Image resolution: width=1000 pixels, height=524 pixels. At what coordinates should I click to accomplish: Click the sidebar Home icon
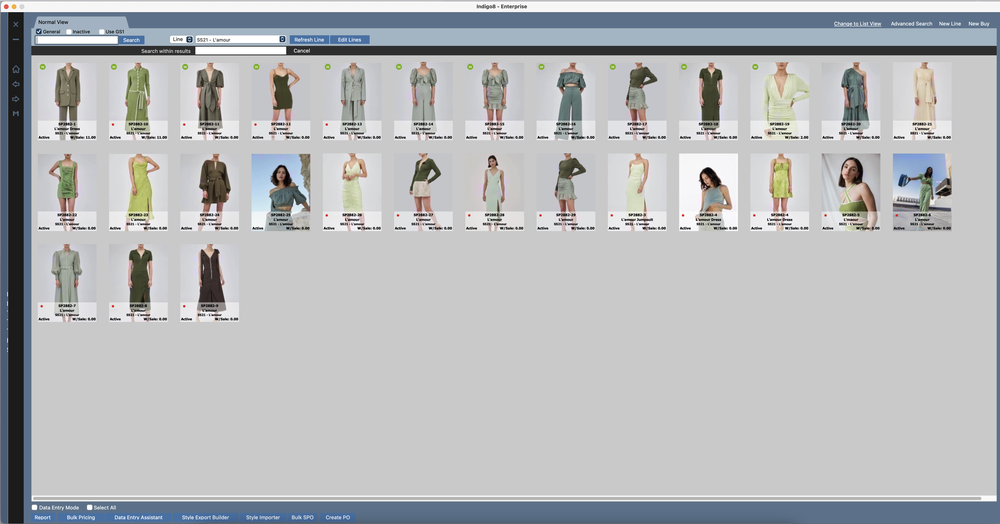(x=16, y=69)
